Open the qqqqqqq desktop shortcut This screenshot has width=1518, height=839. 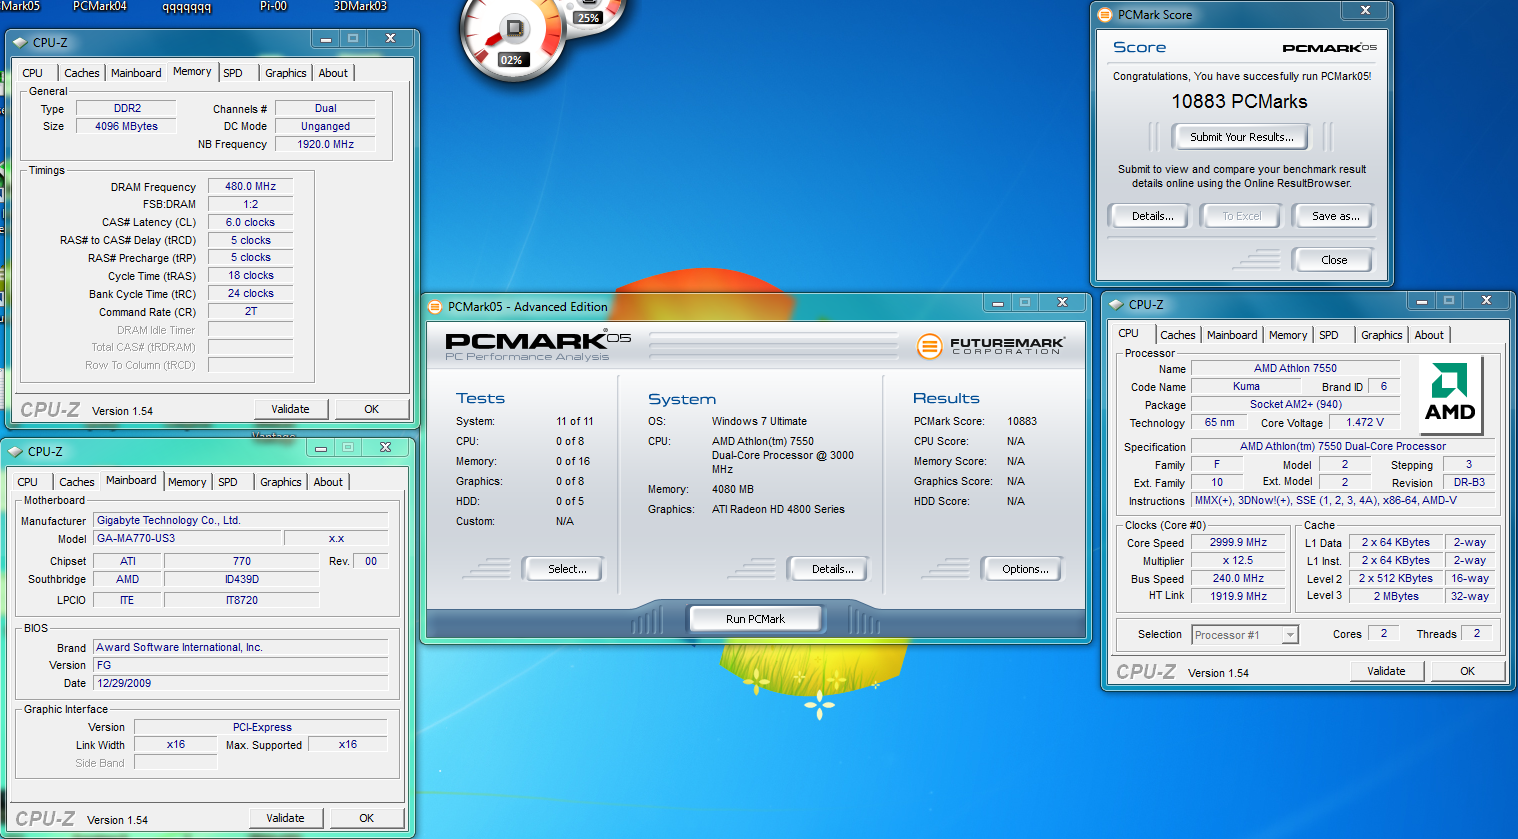point(187,6)
